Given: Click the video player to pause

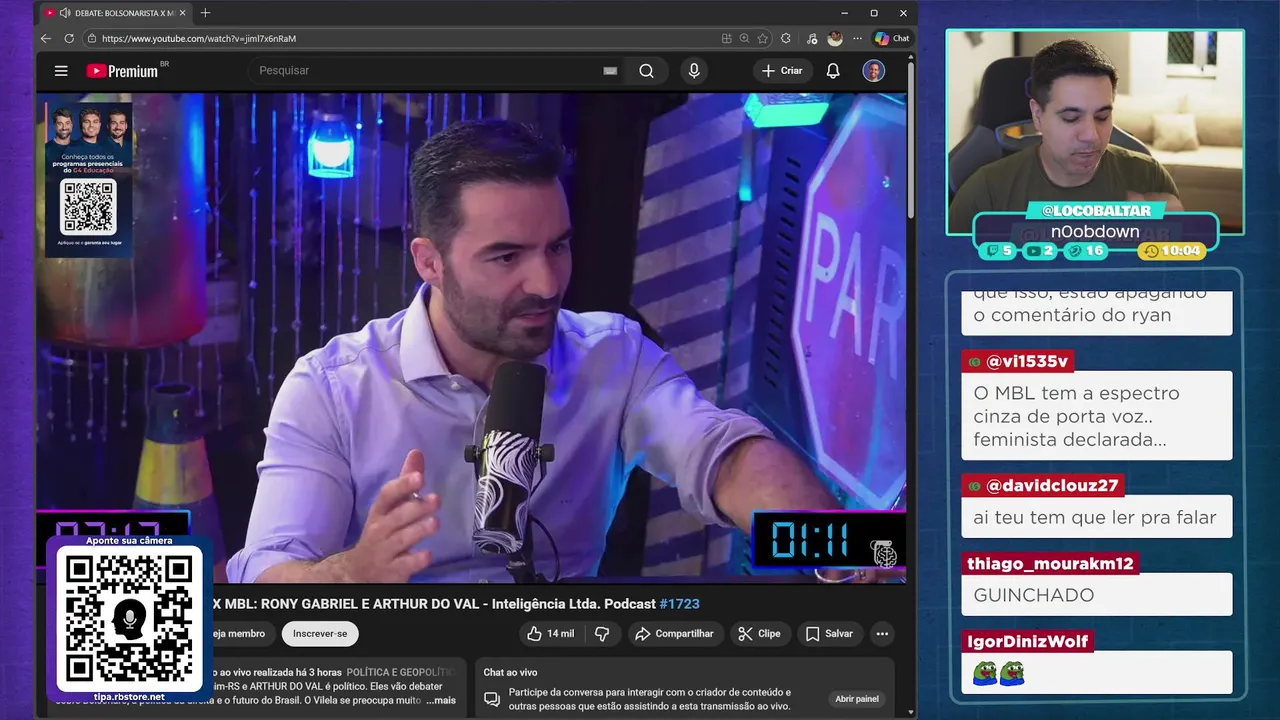Looking at the screenshot, I should click(x=471, y=338).
